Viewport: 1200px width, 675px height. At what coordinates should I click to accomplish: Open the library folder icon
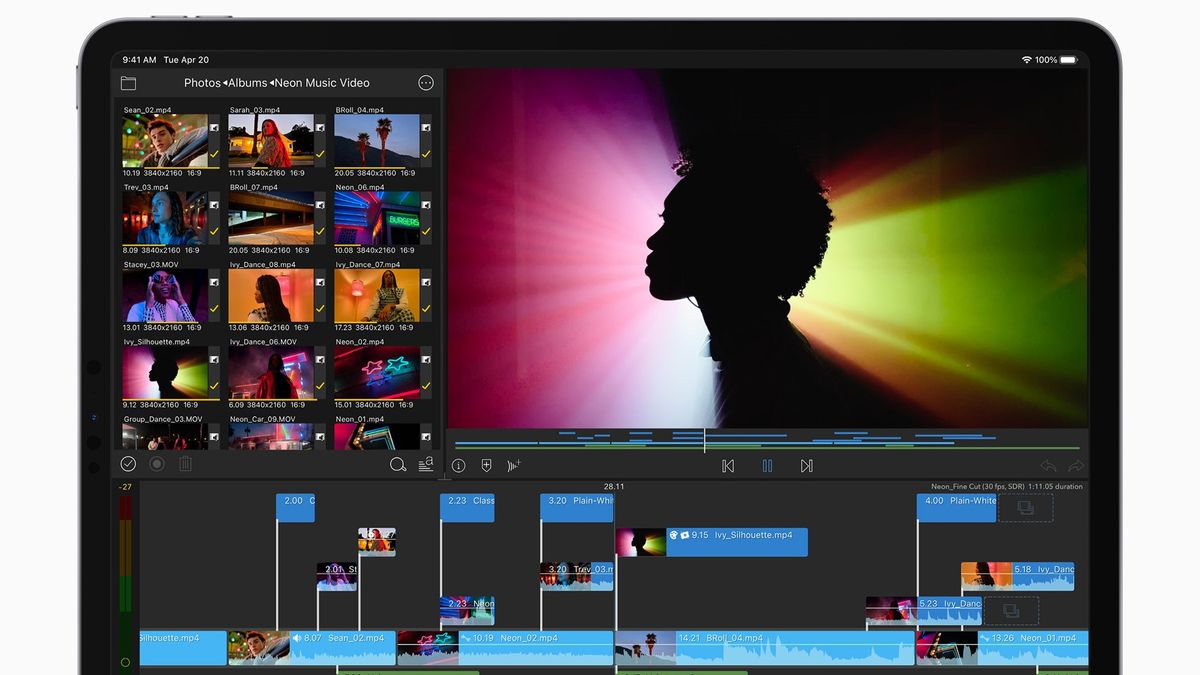pos(128,83)
